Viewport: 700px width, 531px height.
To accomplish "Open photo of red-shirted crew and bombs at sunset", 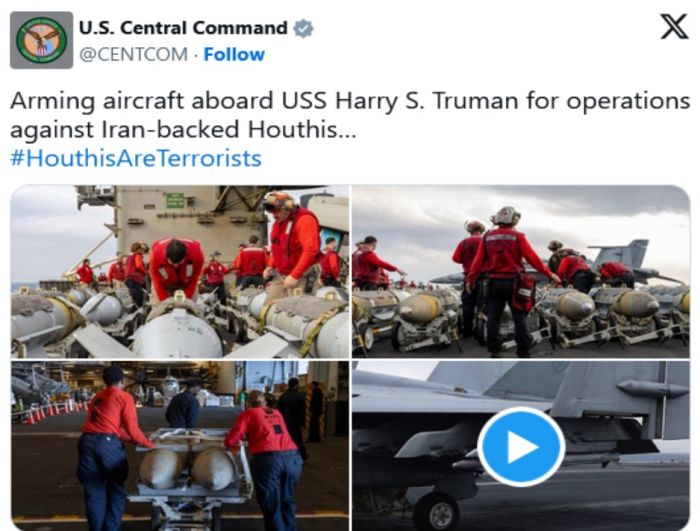I will point(521,272).
